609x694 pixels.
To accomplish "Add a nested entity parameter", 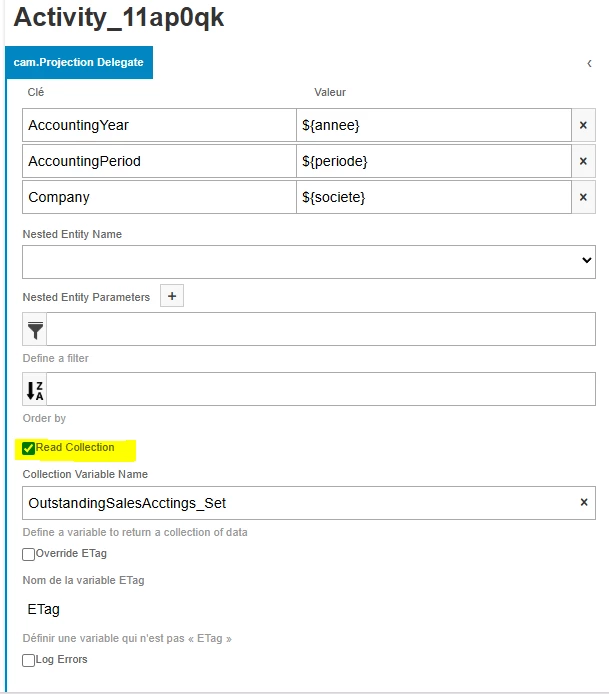I will point(172,296).
